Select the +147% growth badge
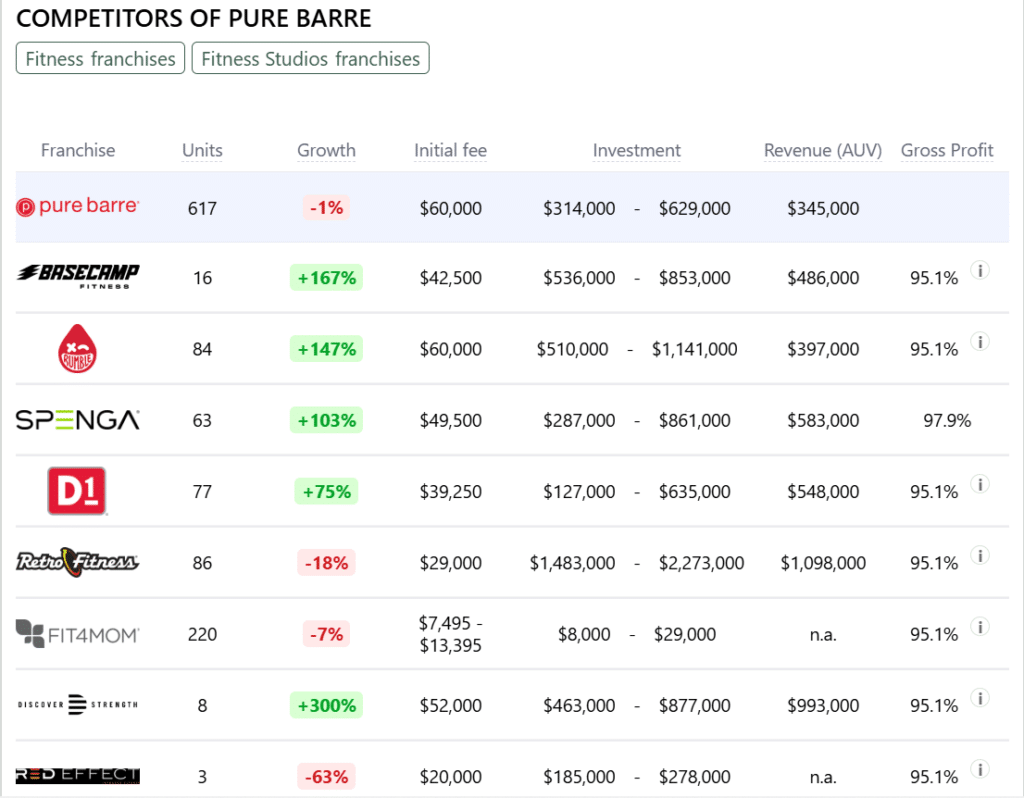1024x798 pixels. (327, 349)
